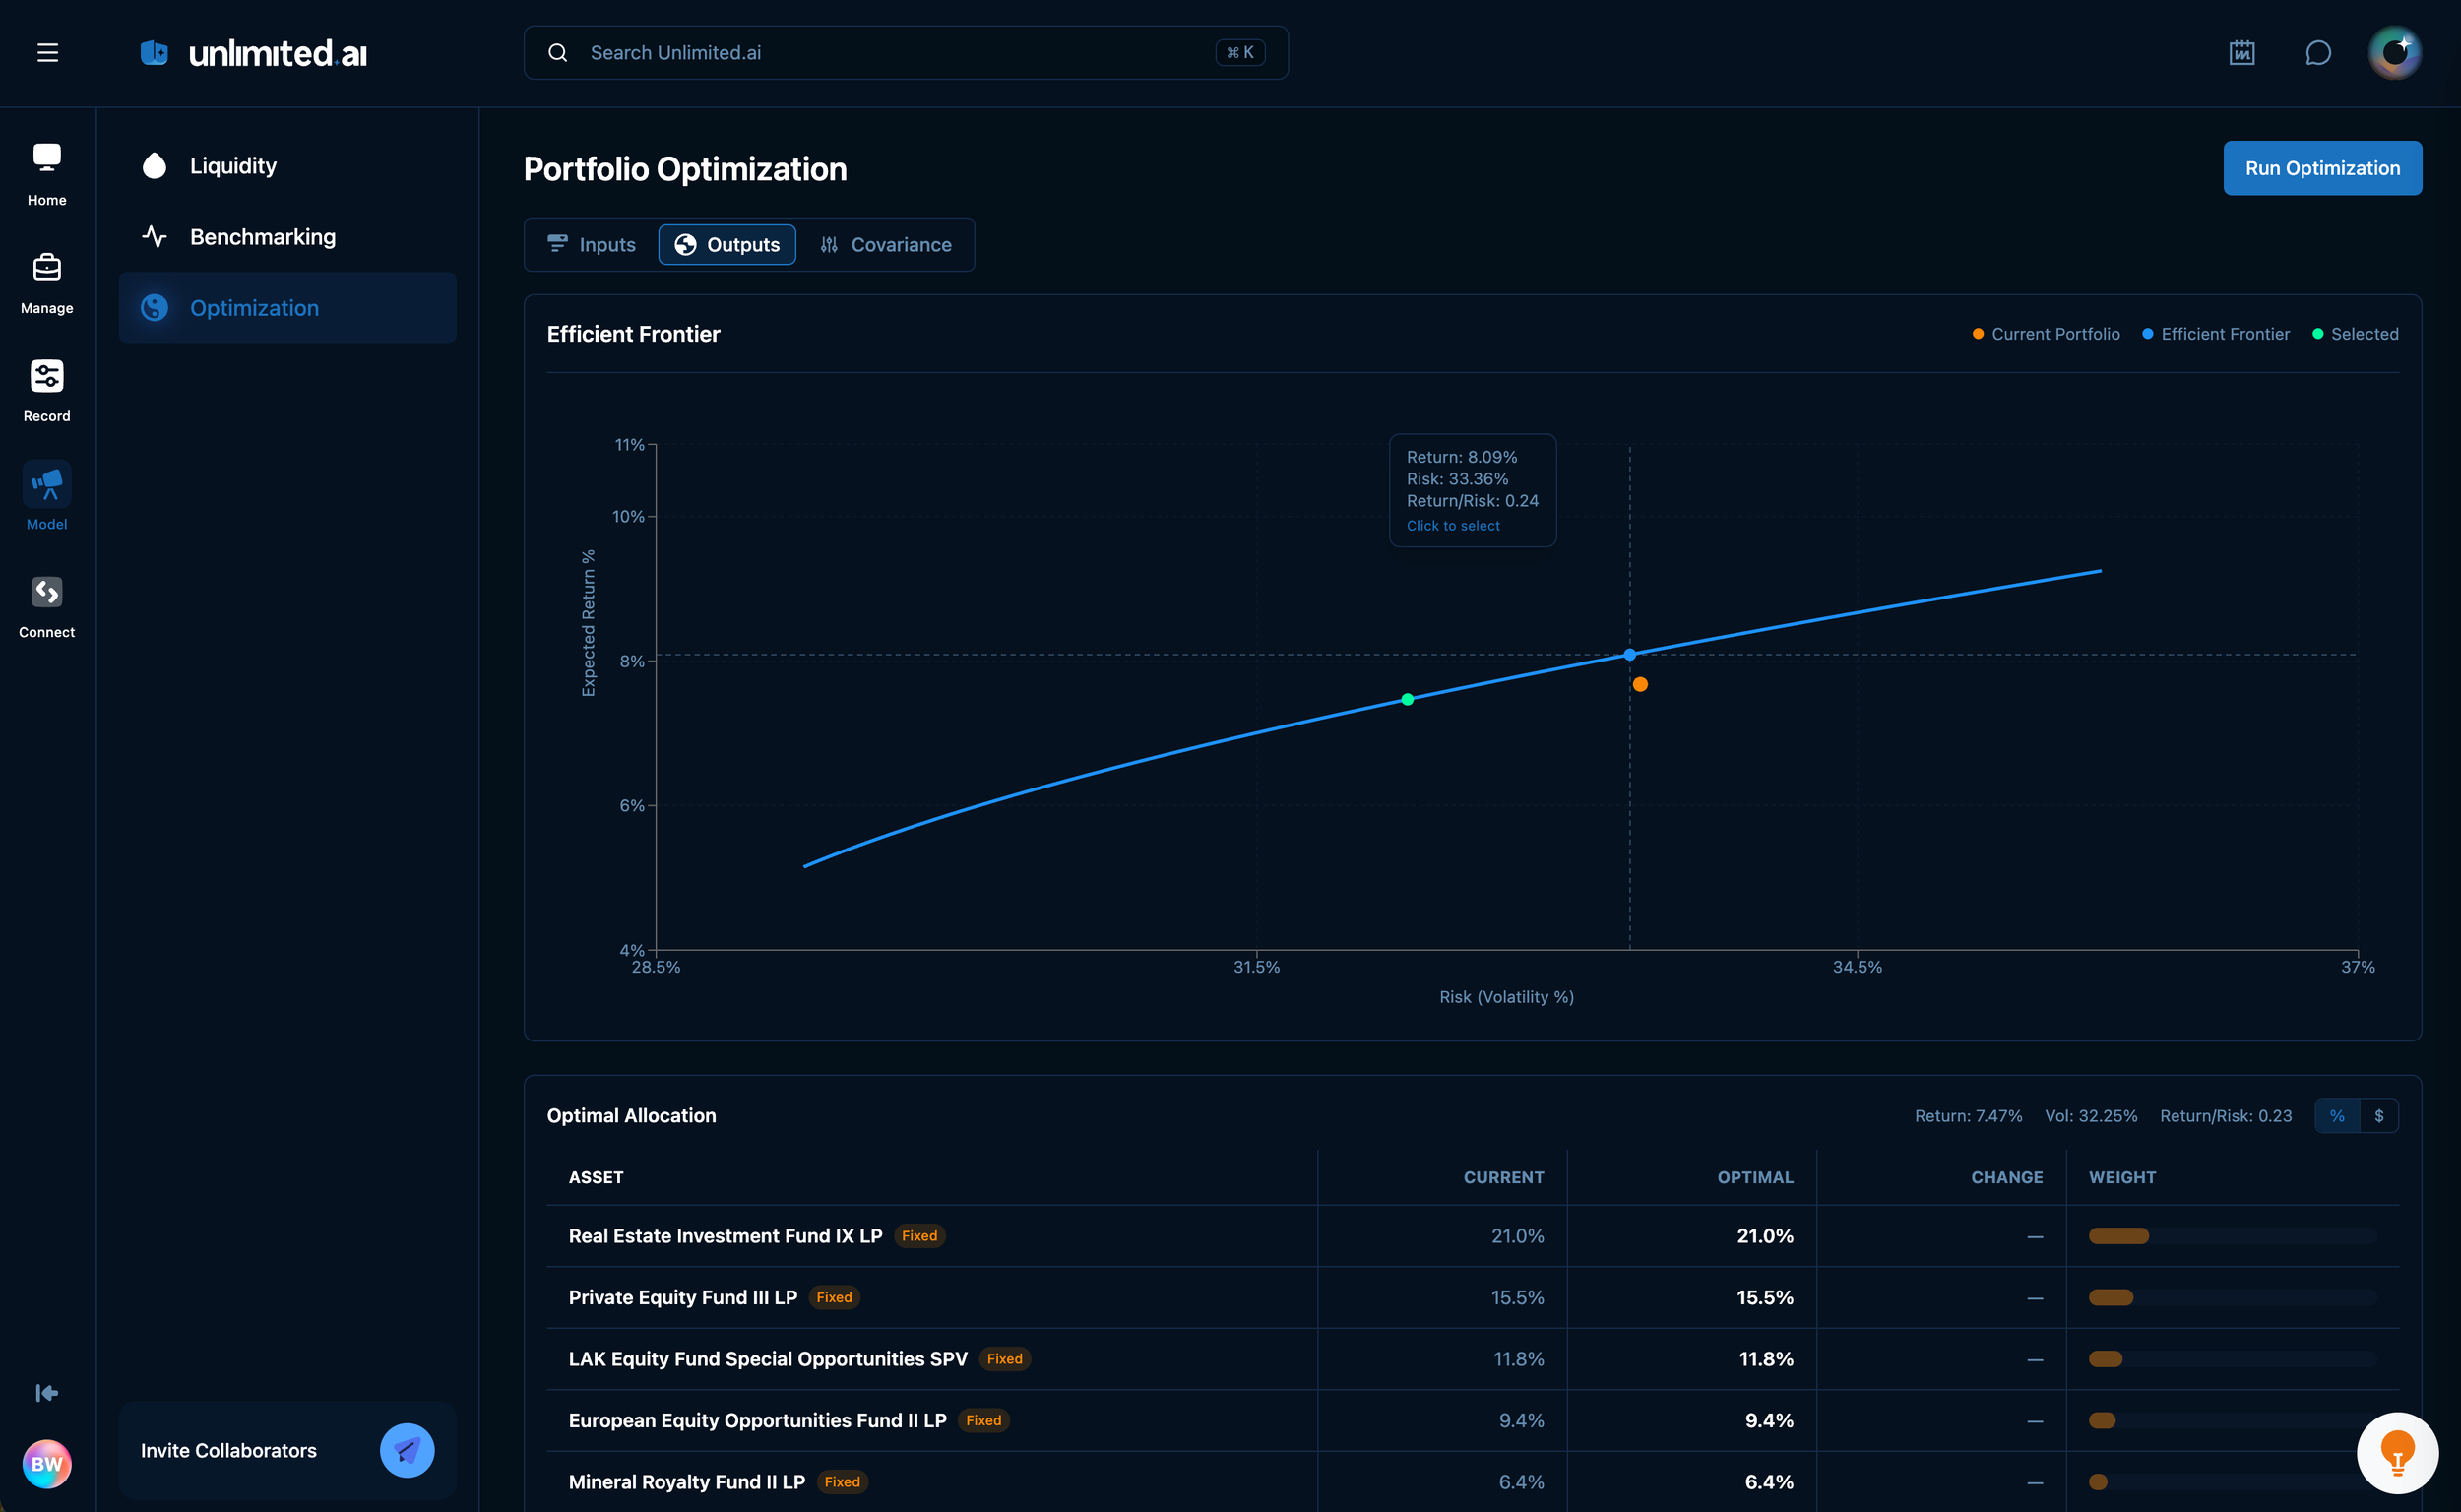Open the calendar icon in header
Screen dimensions: 2461x1512
pyautogui.click(x=2241, y=52)
